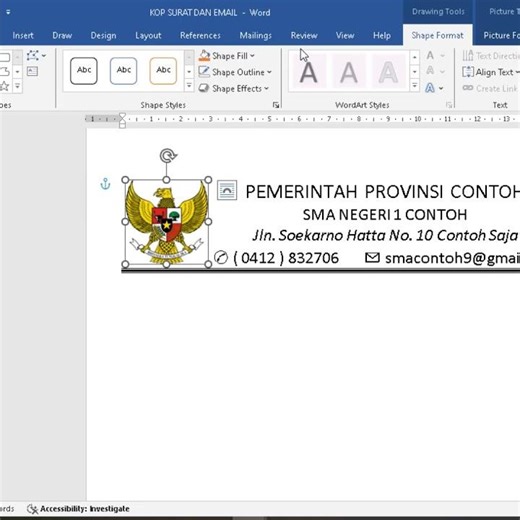Viewport: 520px width, 520px height.
Task: Click the Text Effects blue A icon
Action: tap(430, 88)
